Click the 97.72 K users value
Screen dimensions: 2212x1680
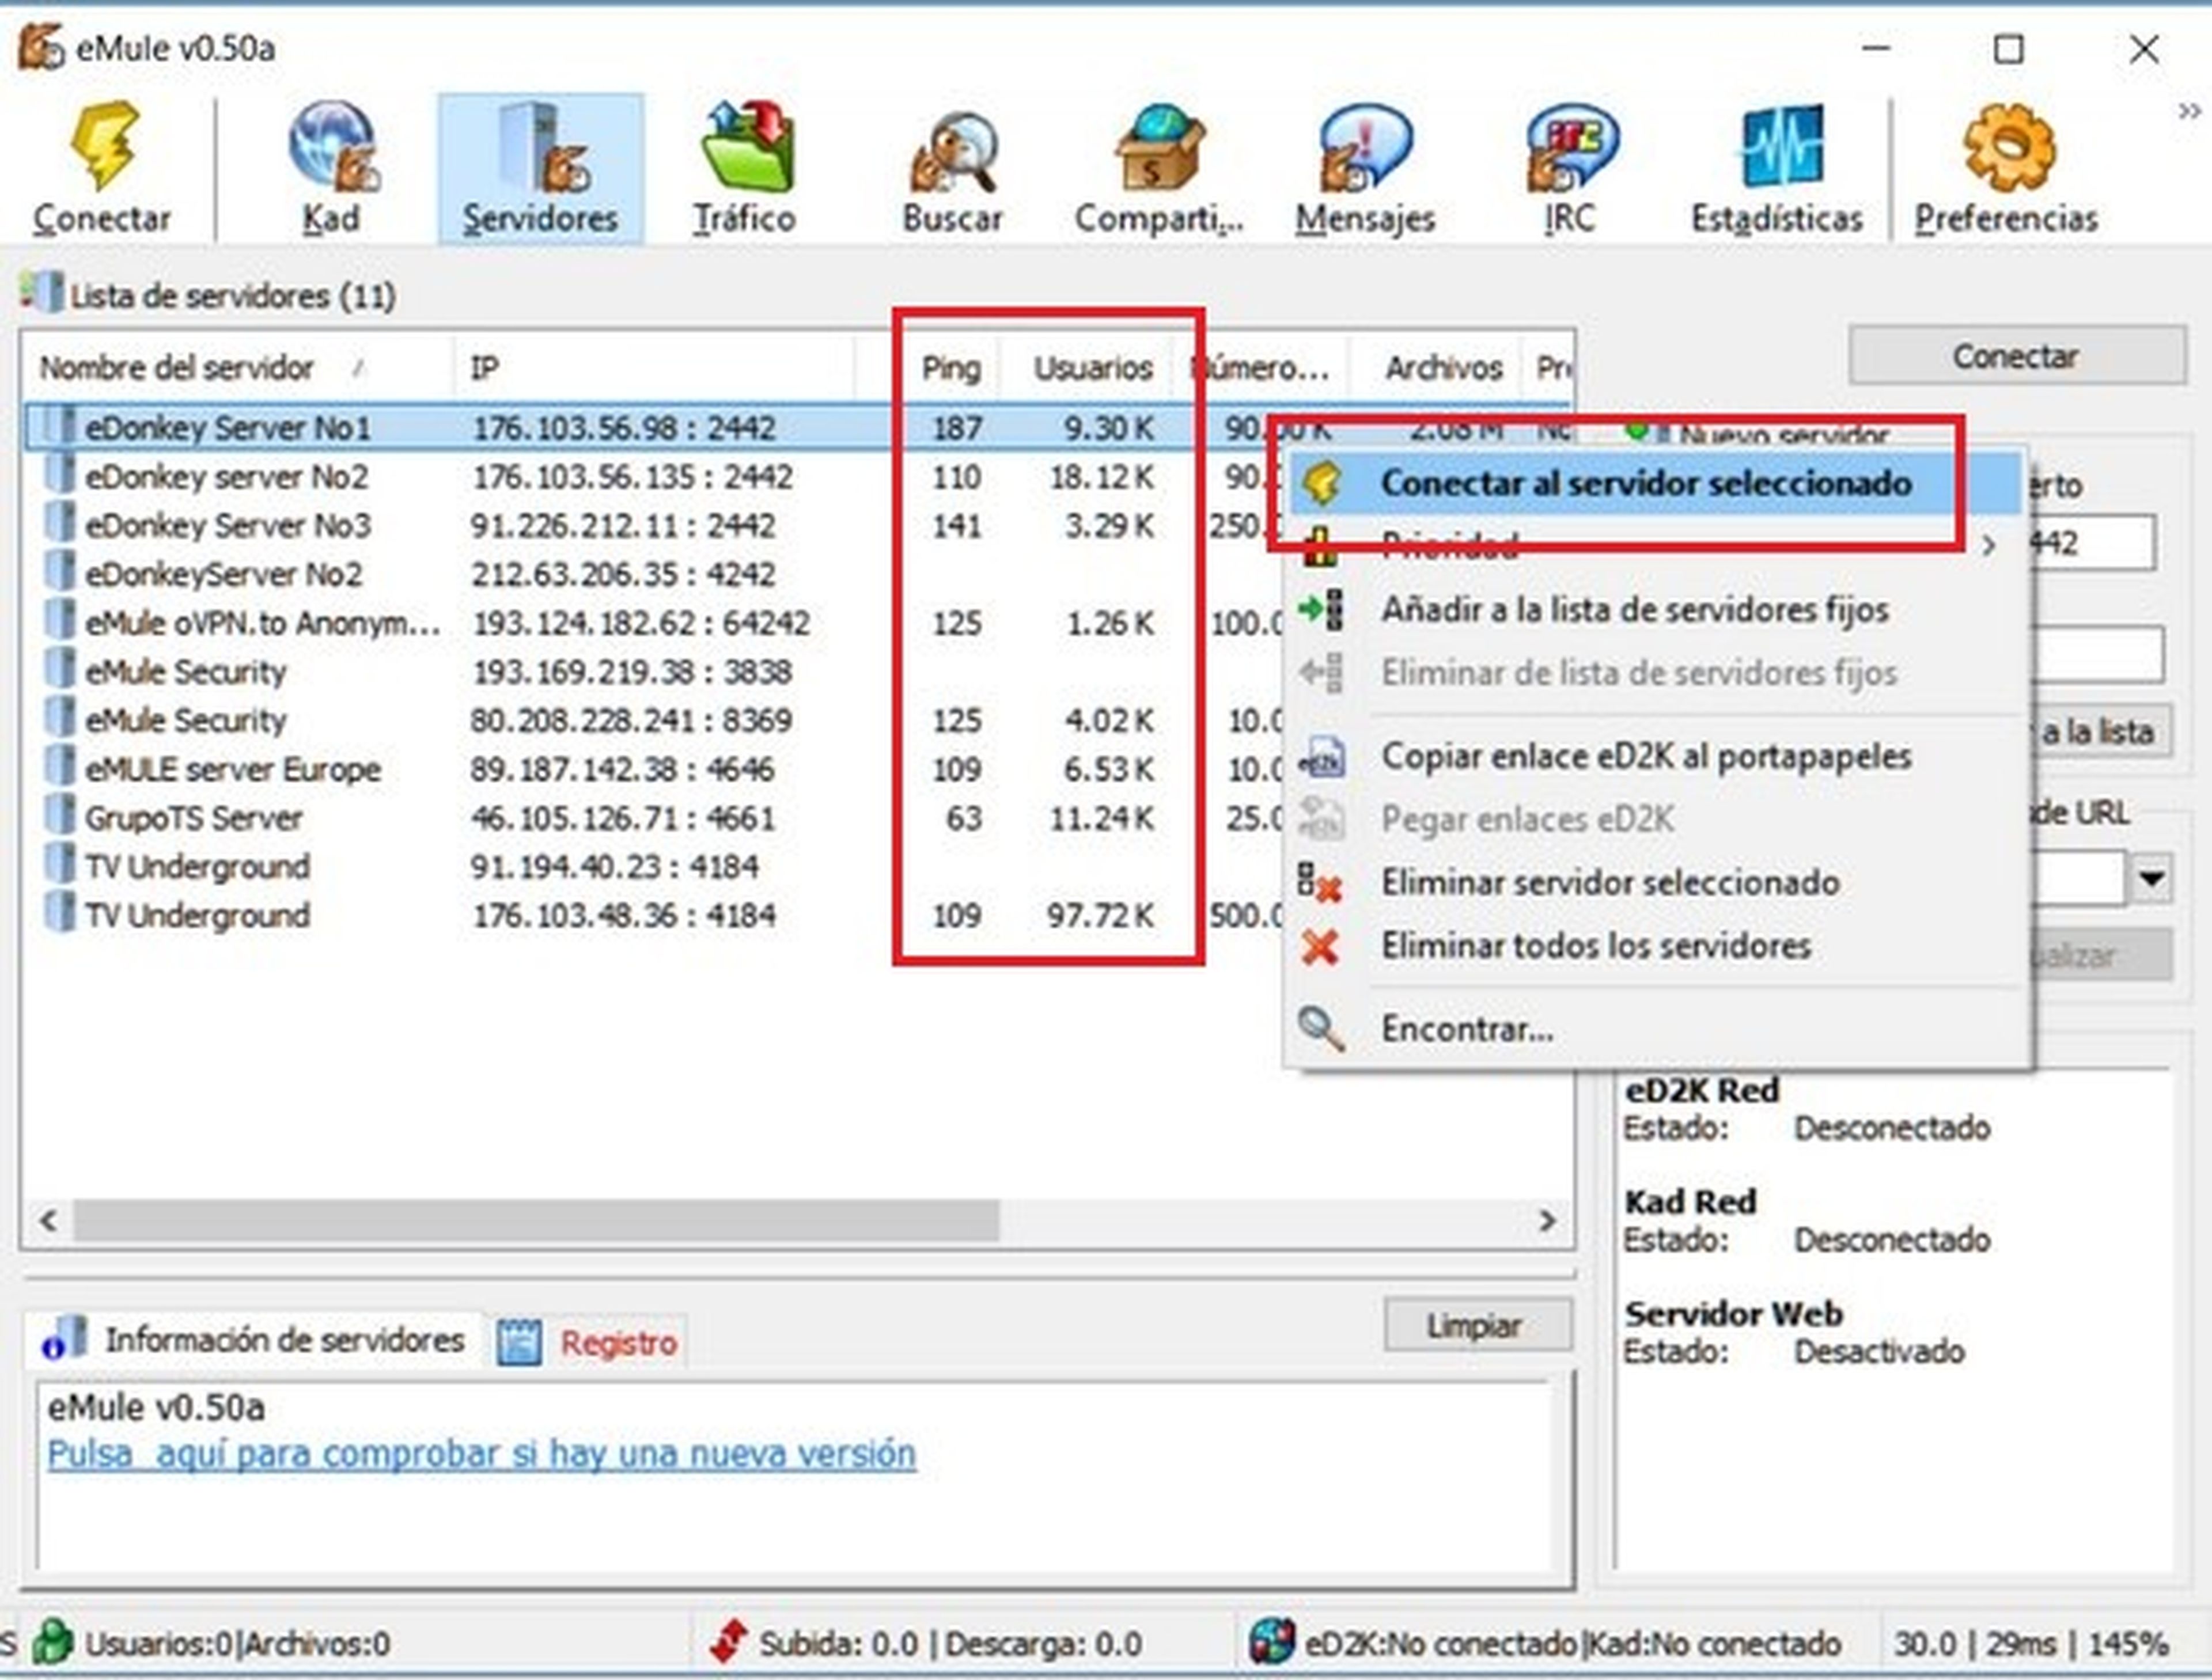1100,915
